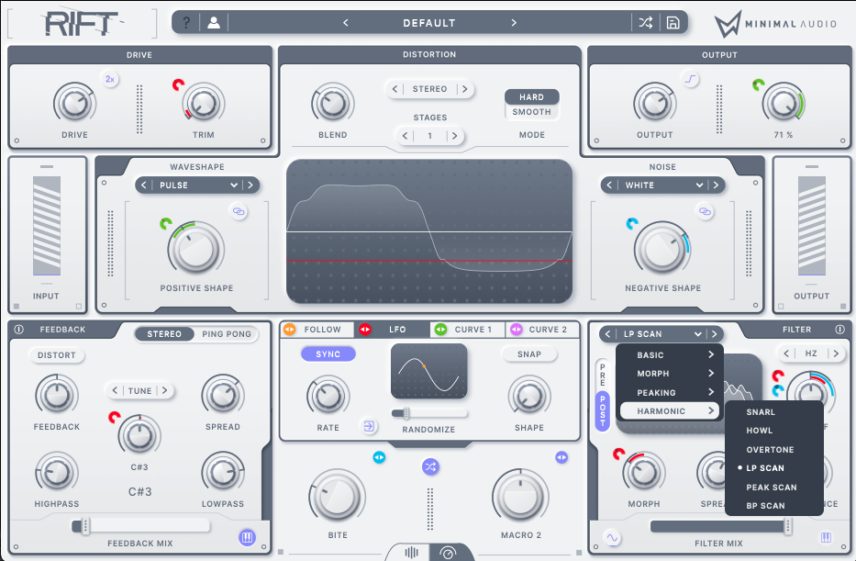The image size is (856, 561).
Task: Expand the Basic filter submenu
Action: [x=669, y=355]
